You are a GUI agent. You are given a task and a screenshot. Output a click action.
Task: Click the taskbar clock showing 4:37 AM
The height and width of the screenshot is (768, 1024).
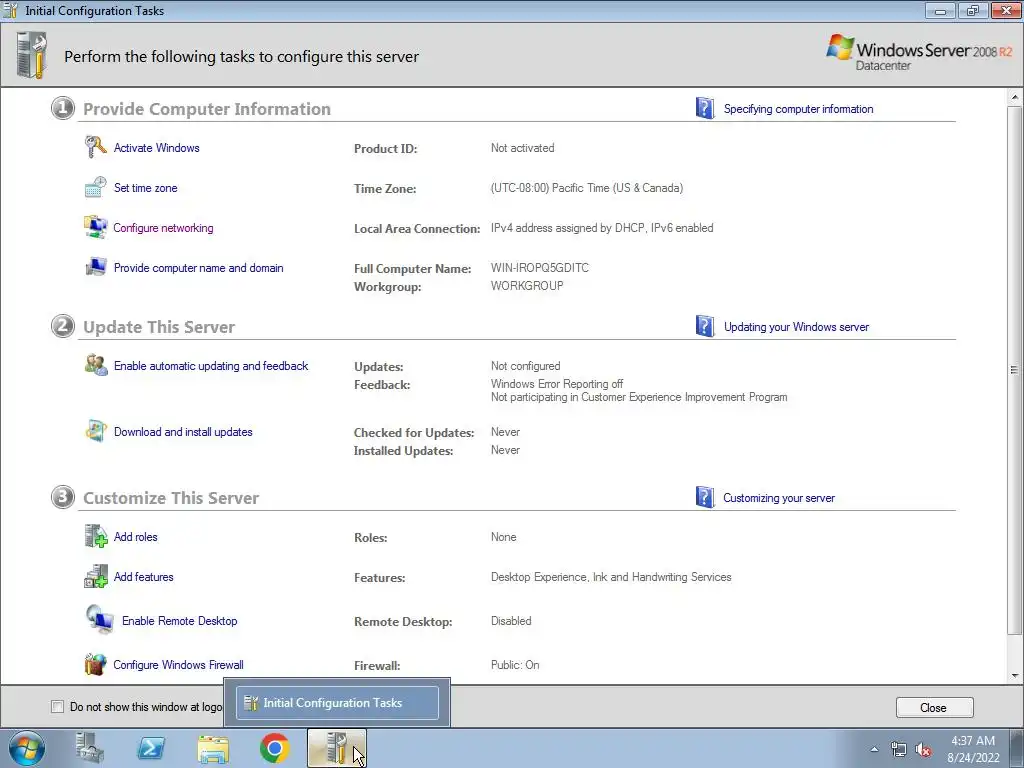973,749
